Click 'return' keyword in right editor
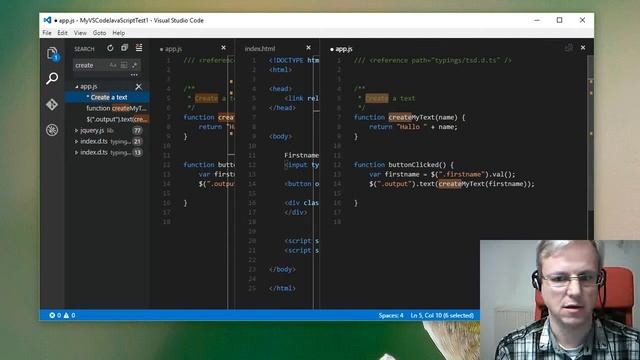This screenshot has height=360, width=640. pos(380,127)
